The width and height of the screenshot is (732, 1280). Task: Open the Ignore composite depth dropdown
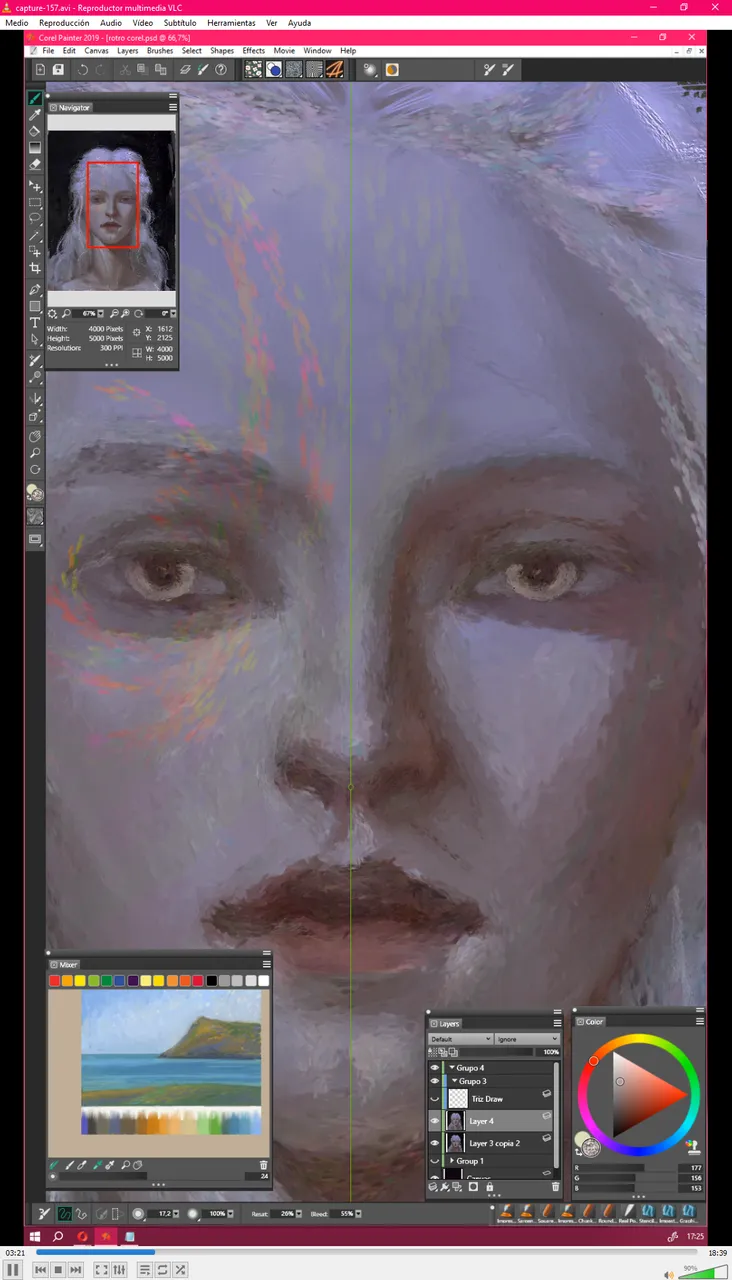tap(527, 1039)
